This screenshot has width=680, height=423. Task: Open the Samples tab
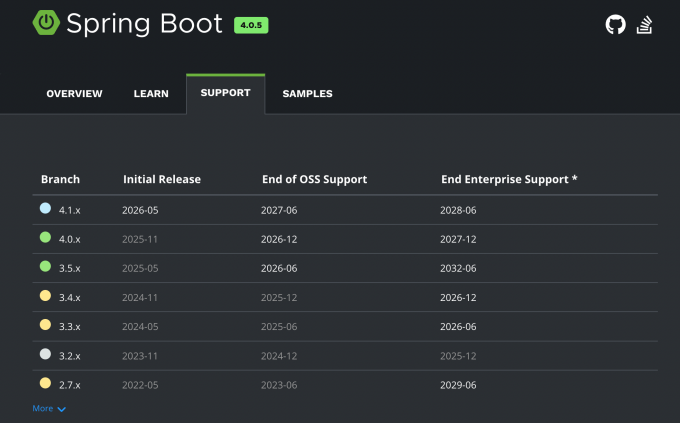pos(307,94)
